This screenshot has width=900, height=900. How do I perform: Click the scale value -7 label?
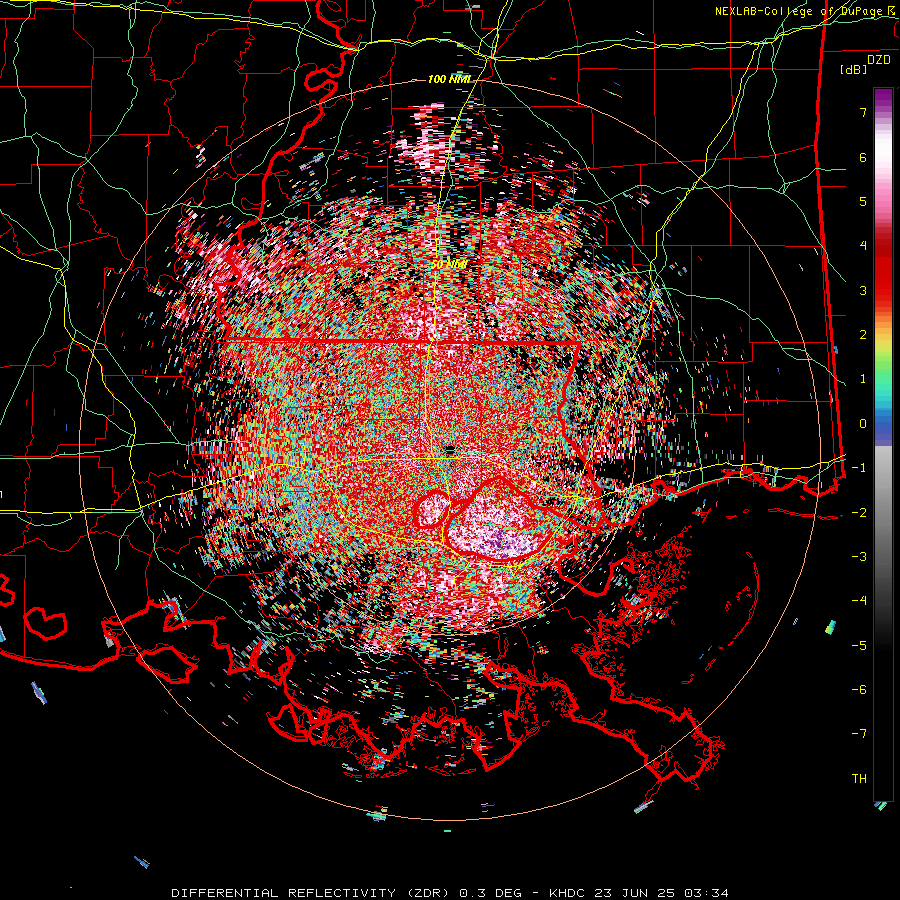click(859, 734)
